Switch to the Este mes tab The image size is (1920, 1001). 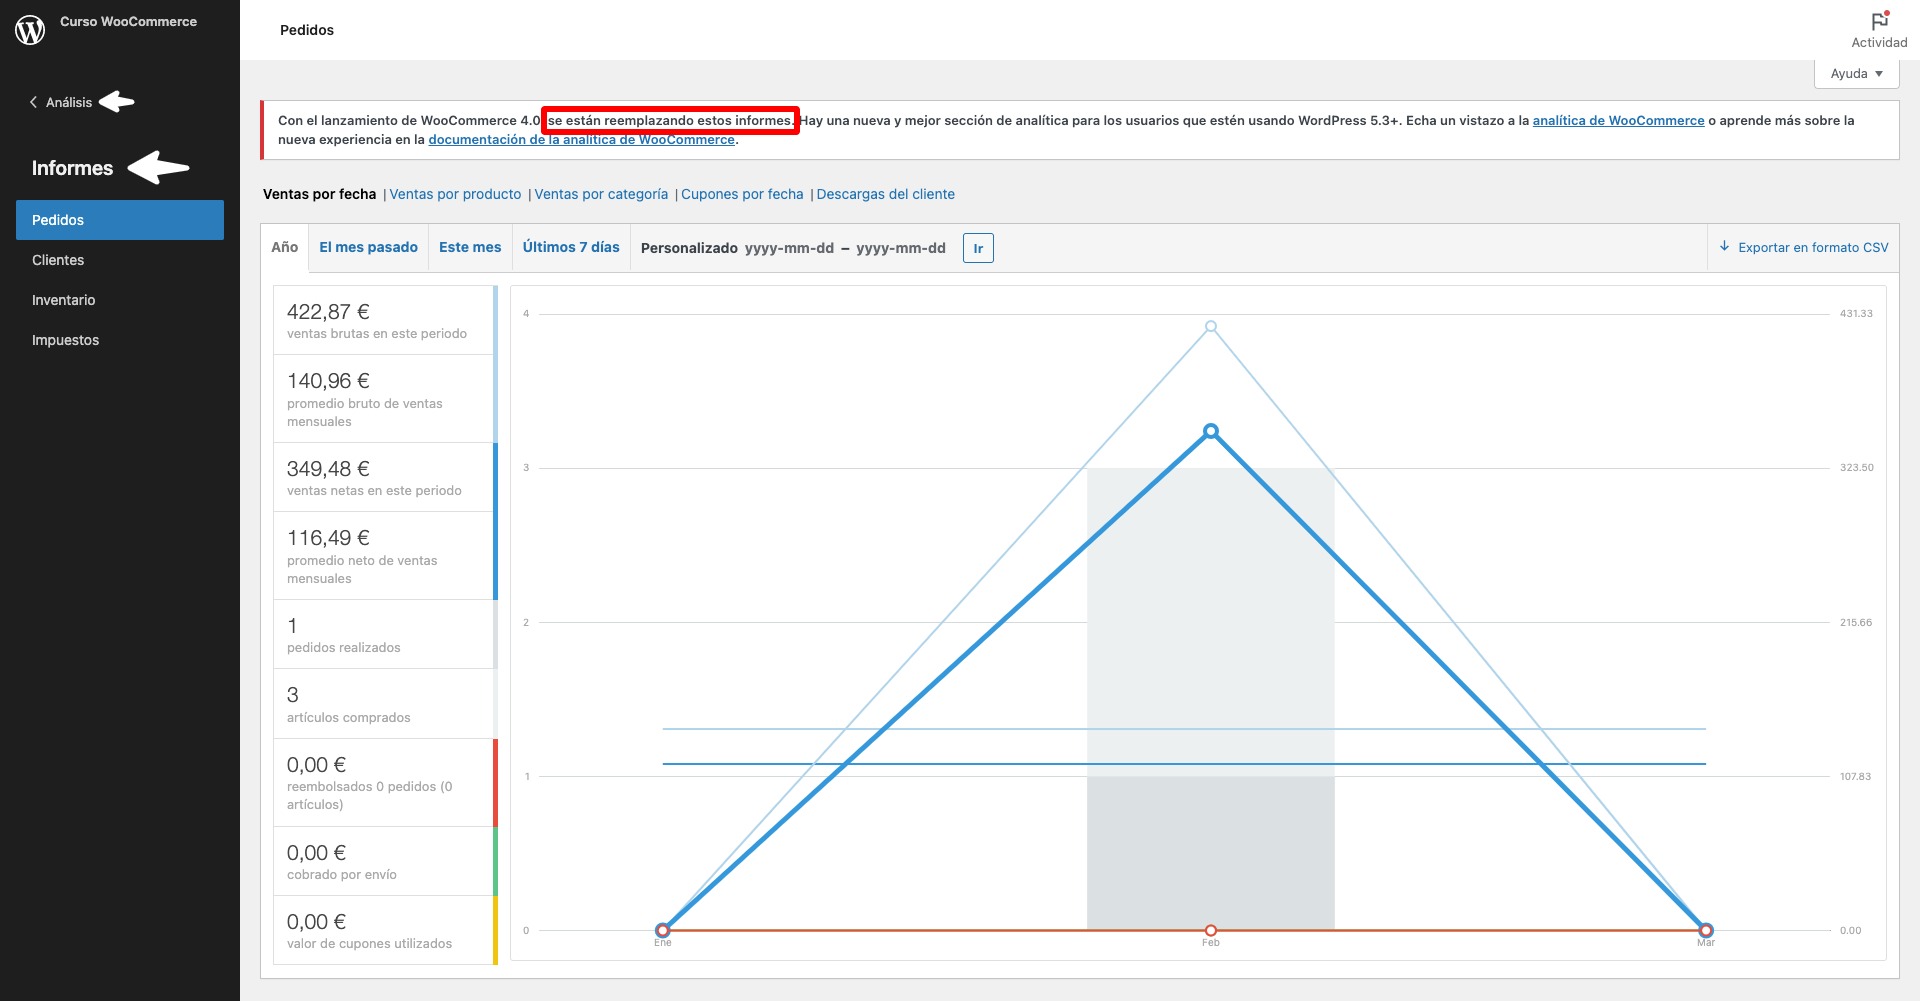coord(470,247)
